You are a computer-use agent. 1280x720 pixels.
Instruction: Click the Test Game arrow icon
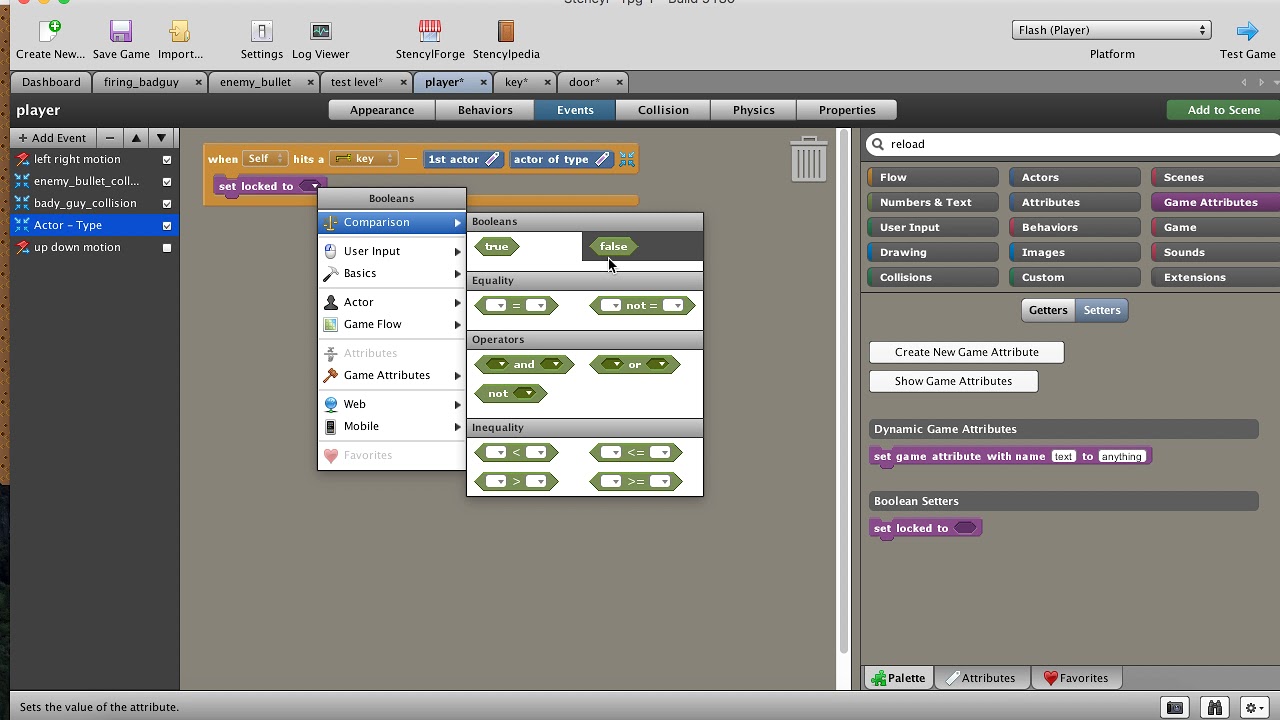(1247, 32)
